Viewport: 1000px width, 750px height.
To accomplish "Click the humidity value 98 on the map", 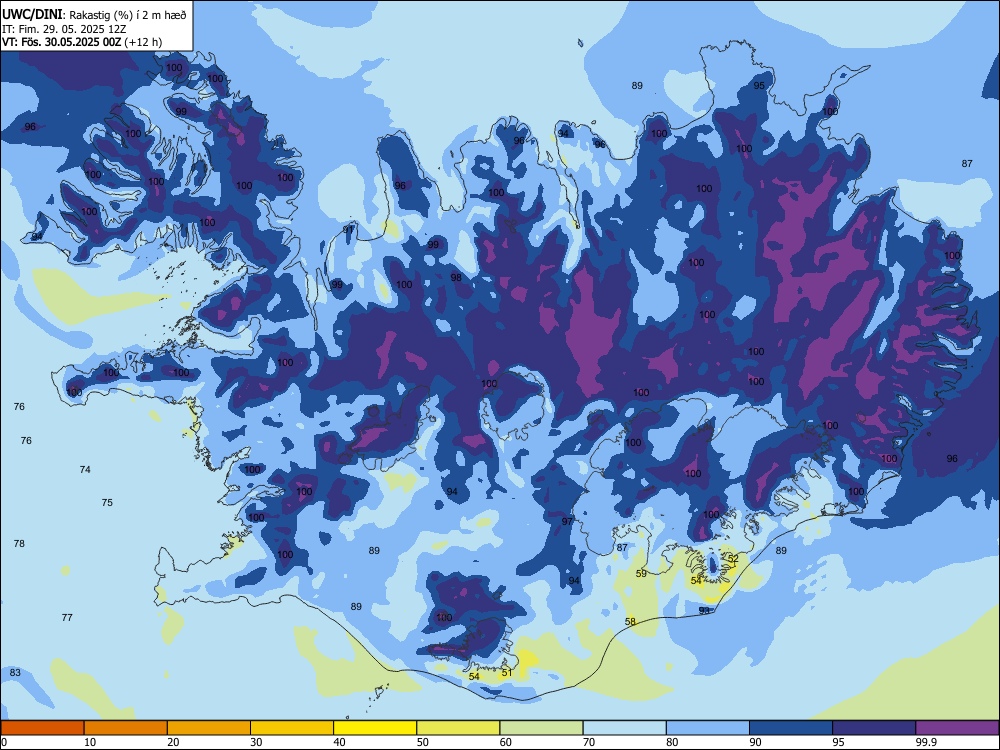I will point(456,277).
